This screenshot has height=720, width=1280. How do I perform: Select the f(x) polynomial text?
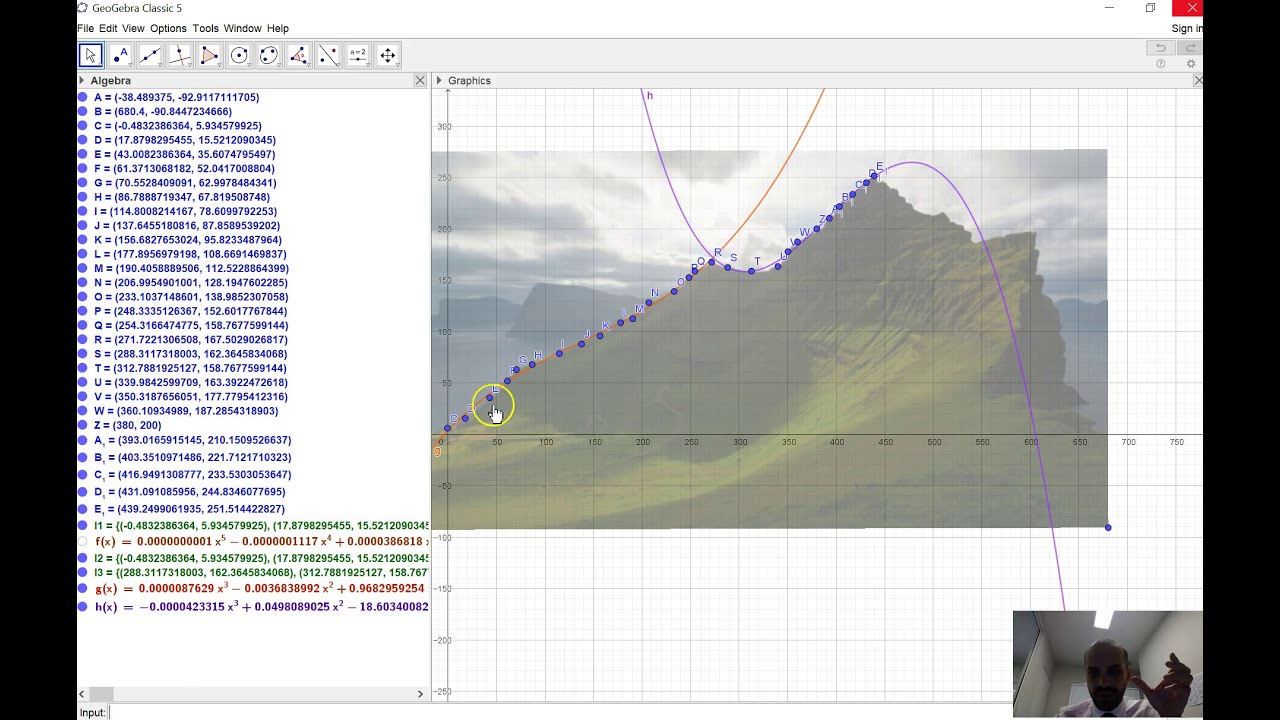tap(261, 541)
